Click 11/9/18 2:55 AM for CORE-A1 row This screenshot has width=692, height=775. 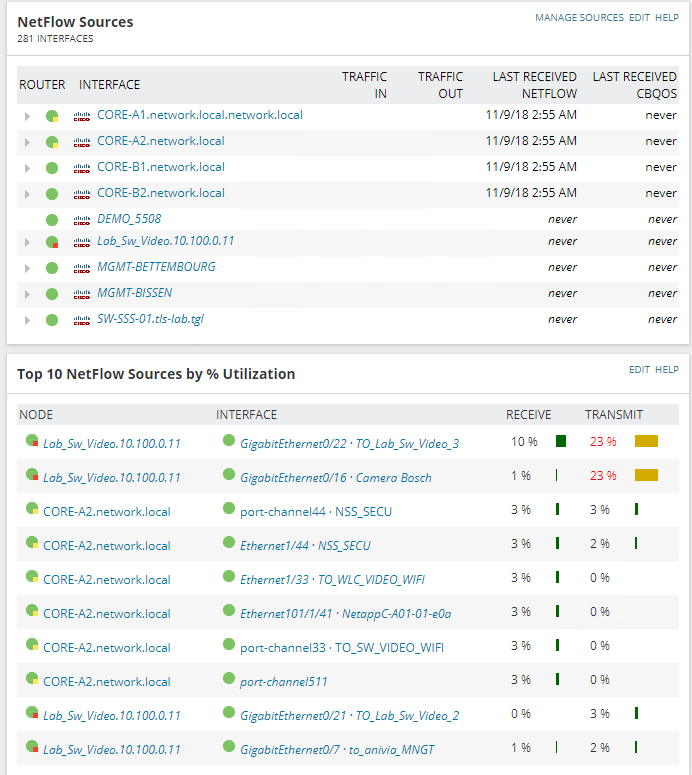click(x=531, y=115)
